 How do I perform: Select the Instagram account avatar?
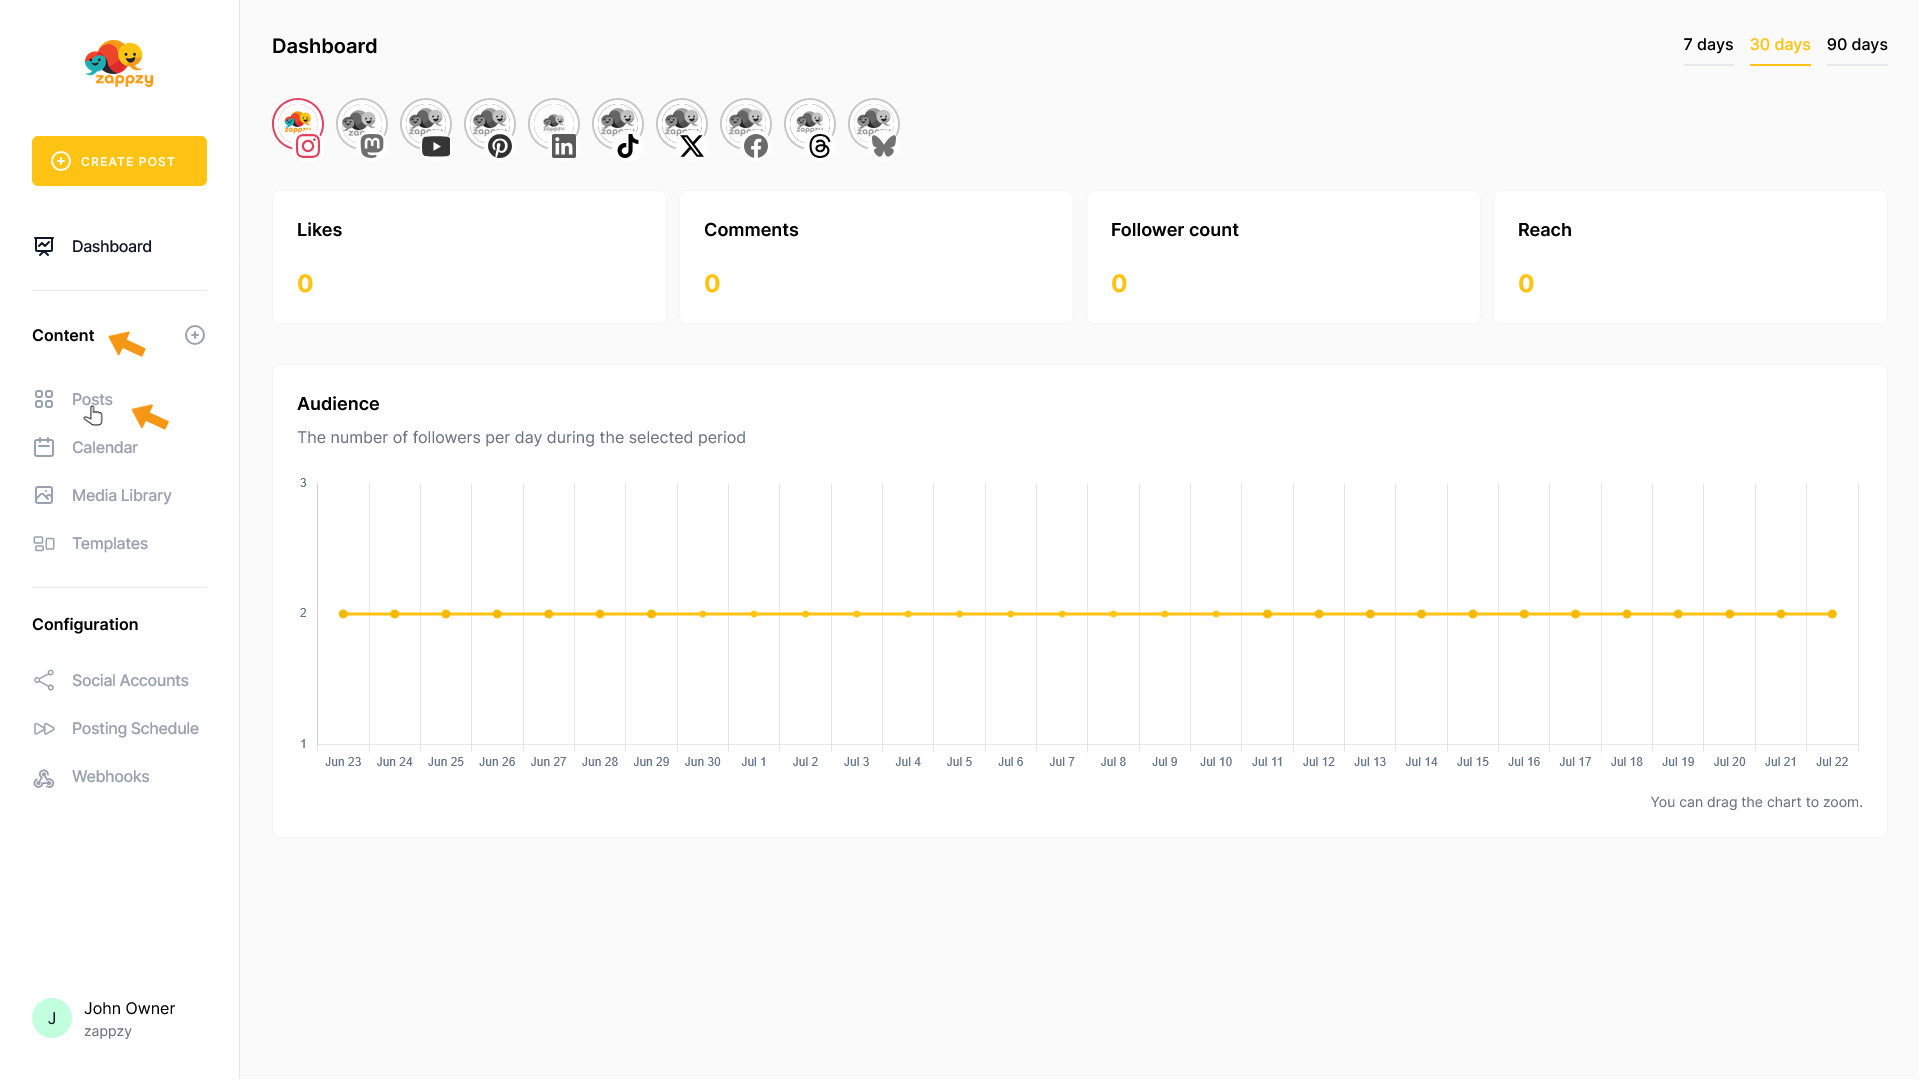tap(298, 125)
